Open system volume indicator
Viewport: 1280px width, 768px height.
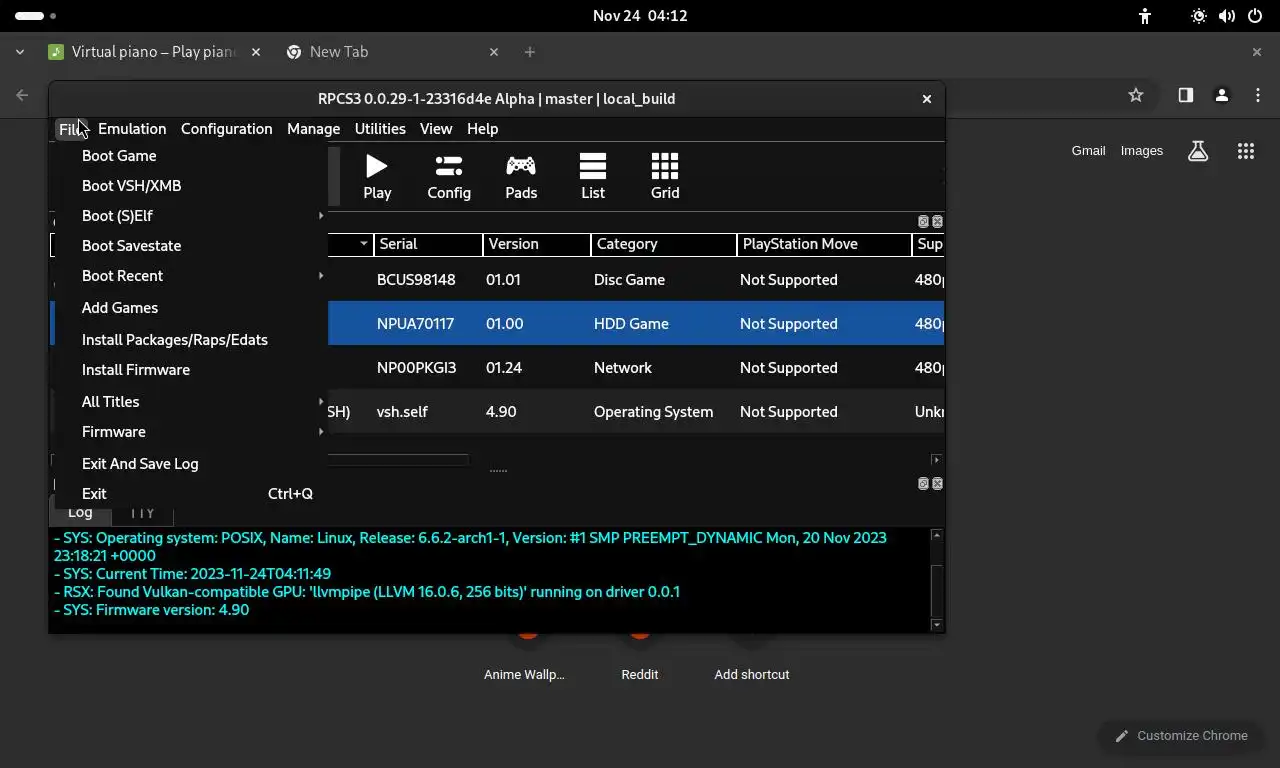pyautogui.click(x=1227, y=16)
